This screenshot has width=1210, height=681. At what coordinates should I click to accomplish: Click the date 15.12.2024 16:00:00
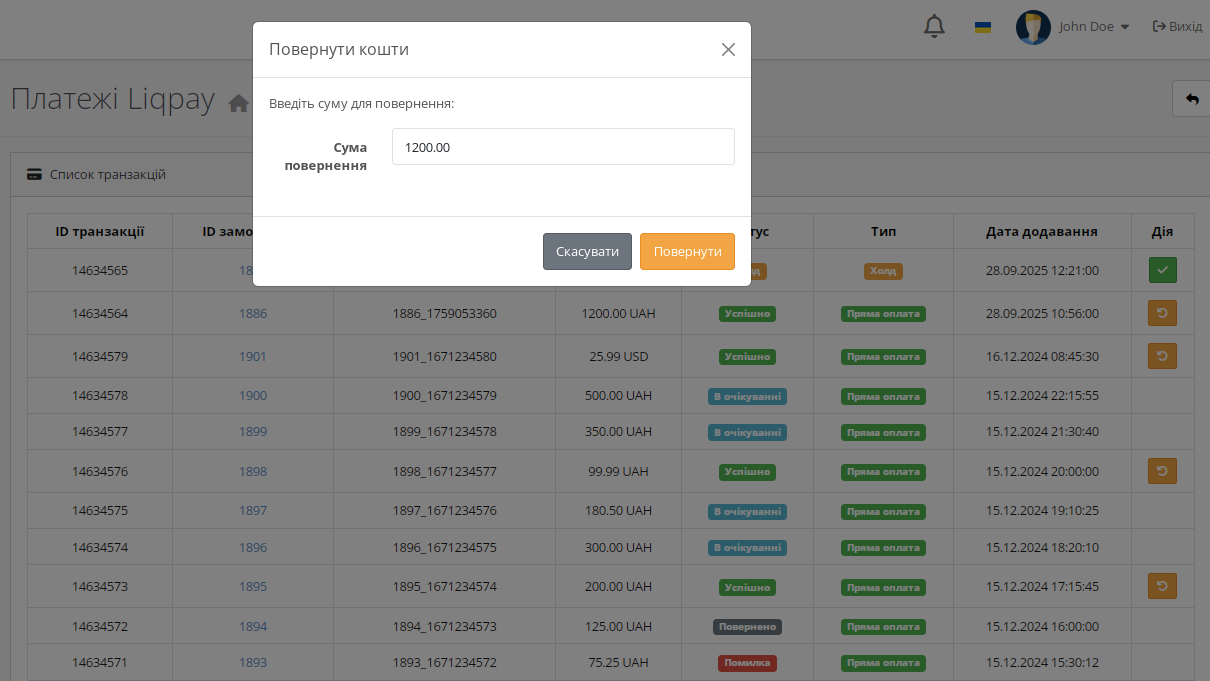[1042, 627]
